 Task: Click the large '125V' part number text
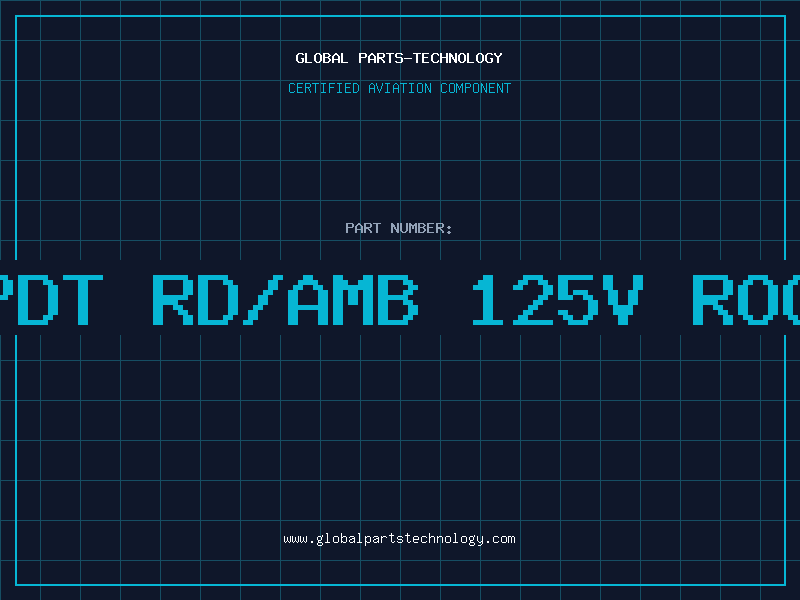[x=557, y=300]
